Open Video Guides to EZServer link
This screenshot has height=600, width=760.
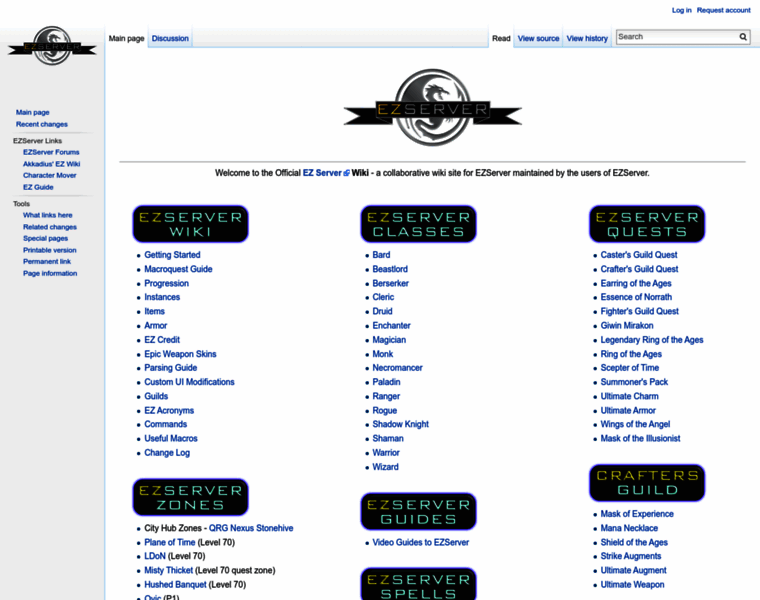420,542
